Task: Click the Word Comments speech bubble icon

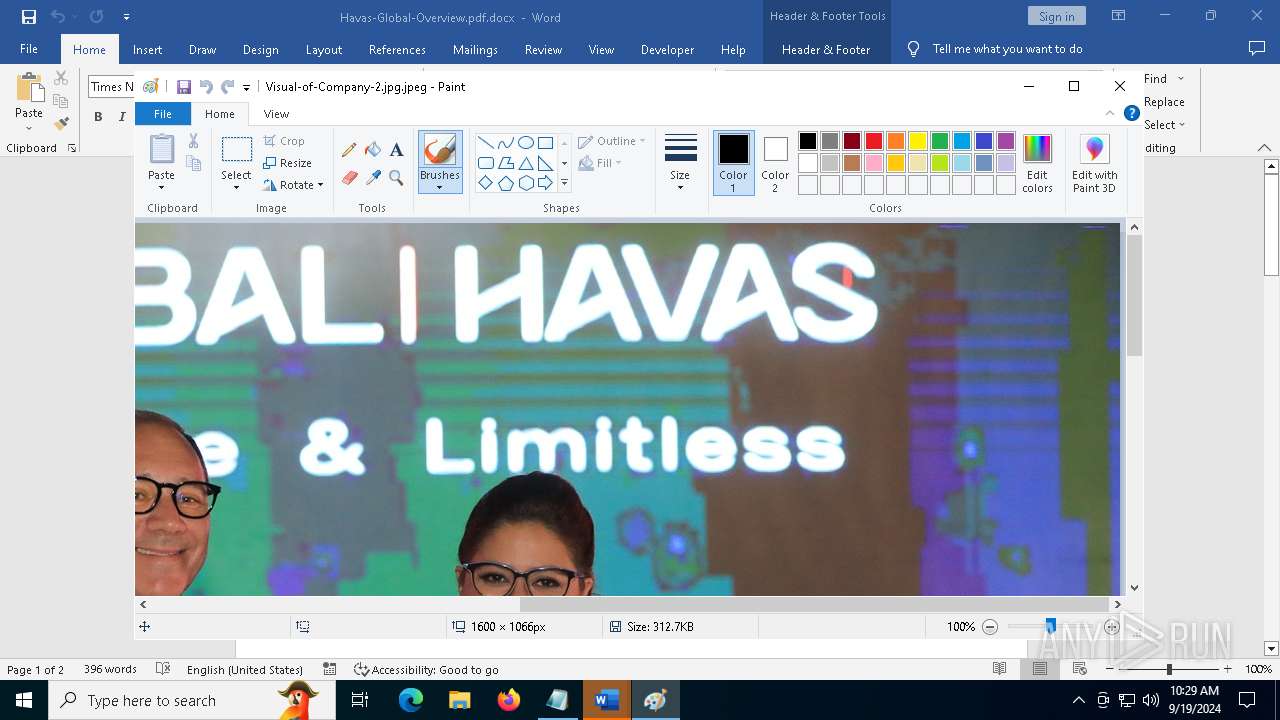Action: point(1257,49)
